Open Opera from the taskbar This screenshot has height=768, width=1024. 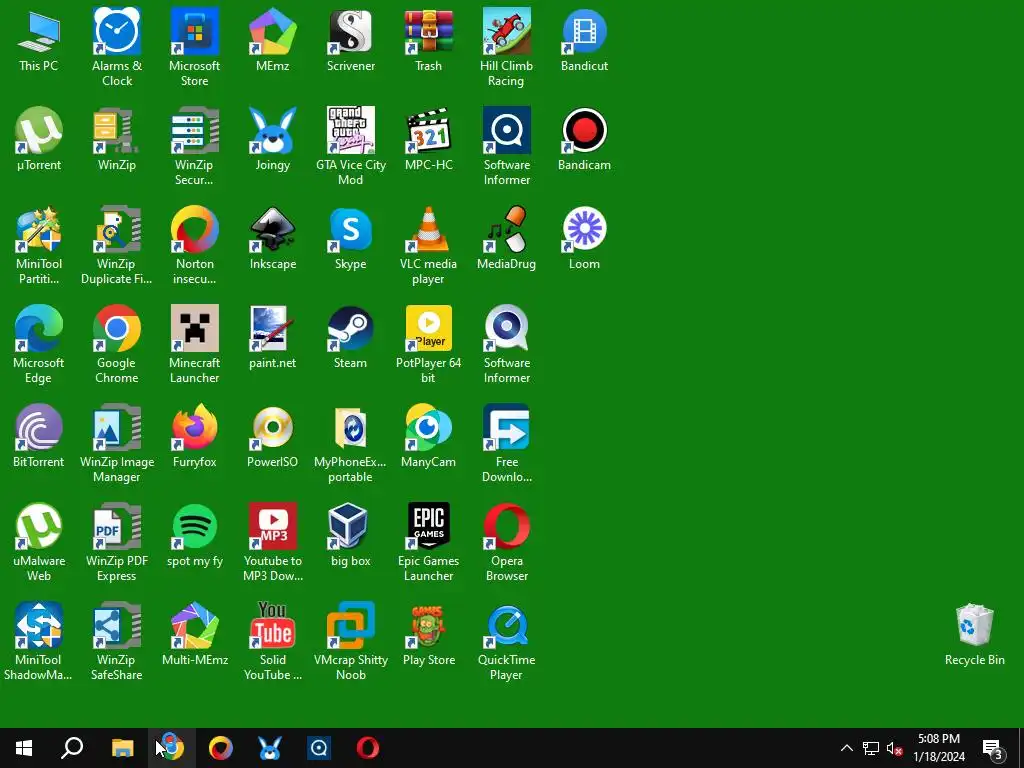(368, 748)
